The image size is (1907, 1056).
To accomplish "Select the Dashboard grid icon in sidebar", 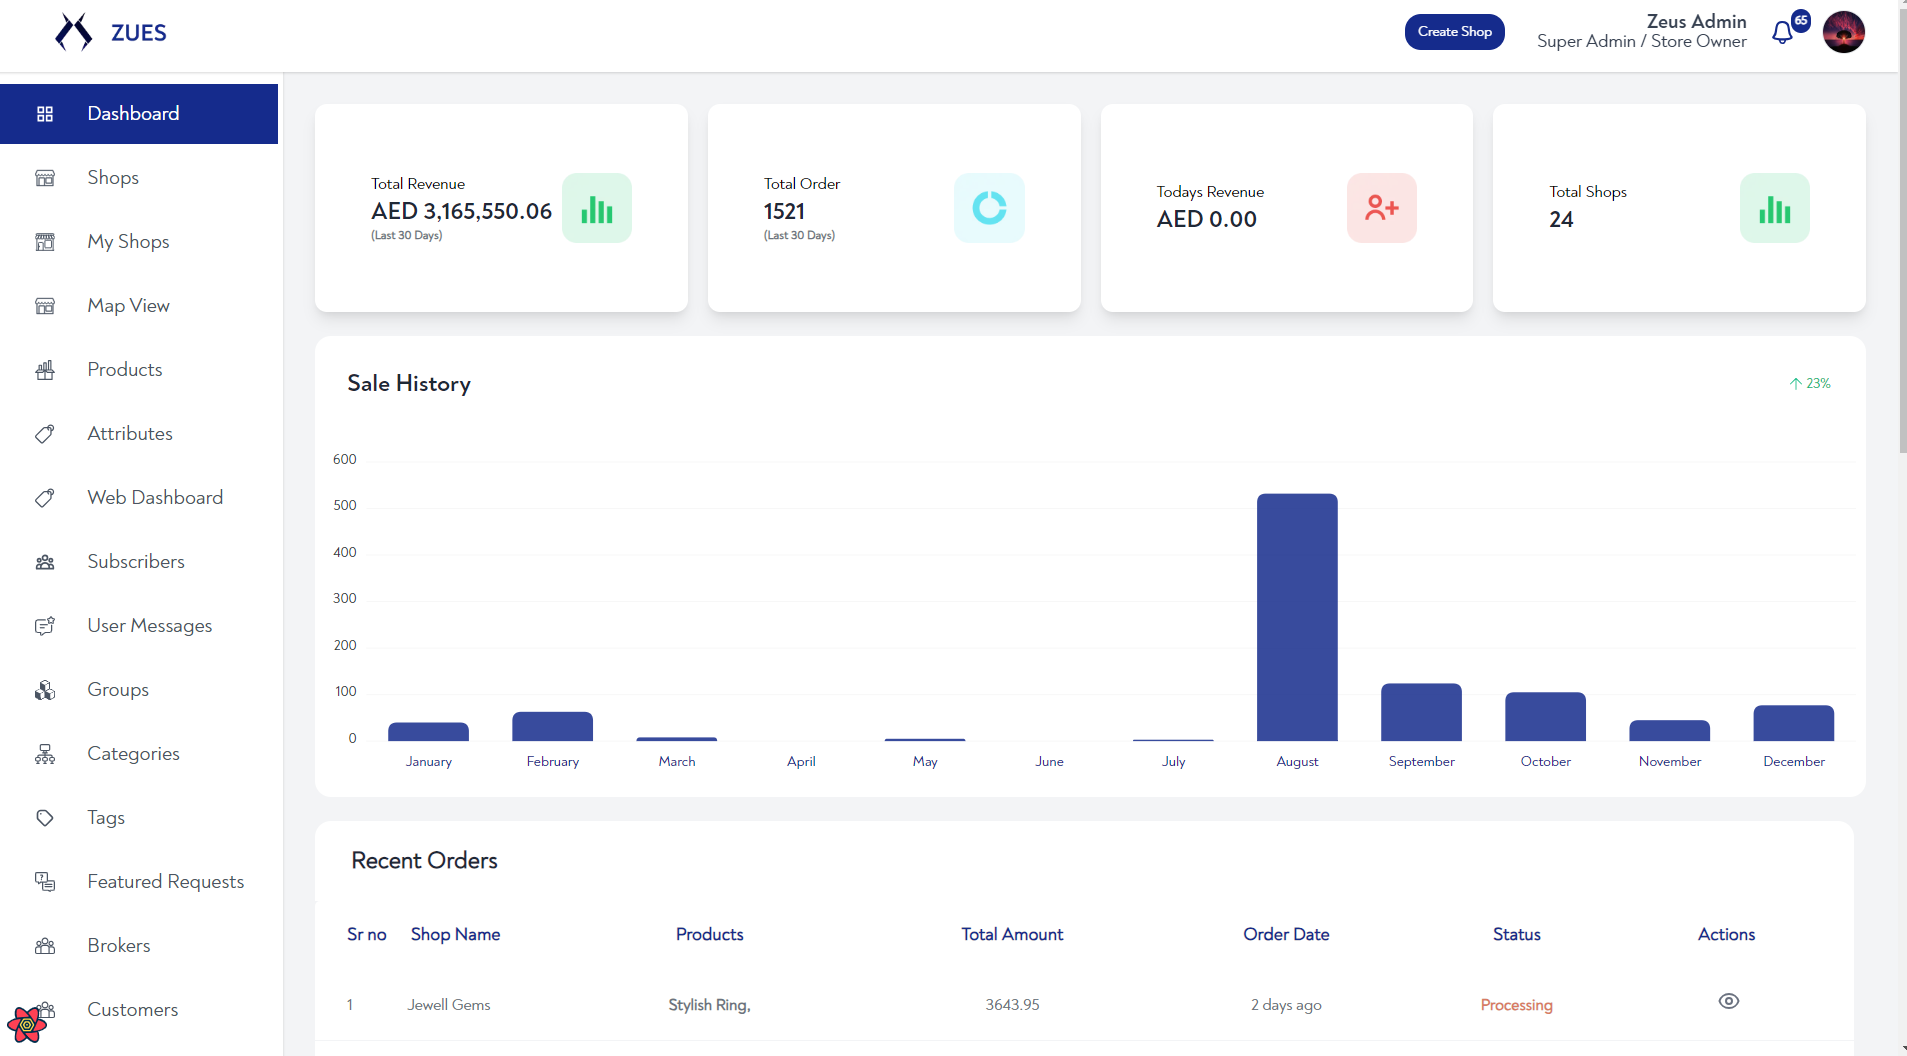I will [45, 114].
